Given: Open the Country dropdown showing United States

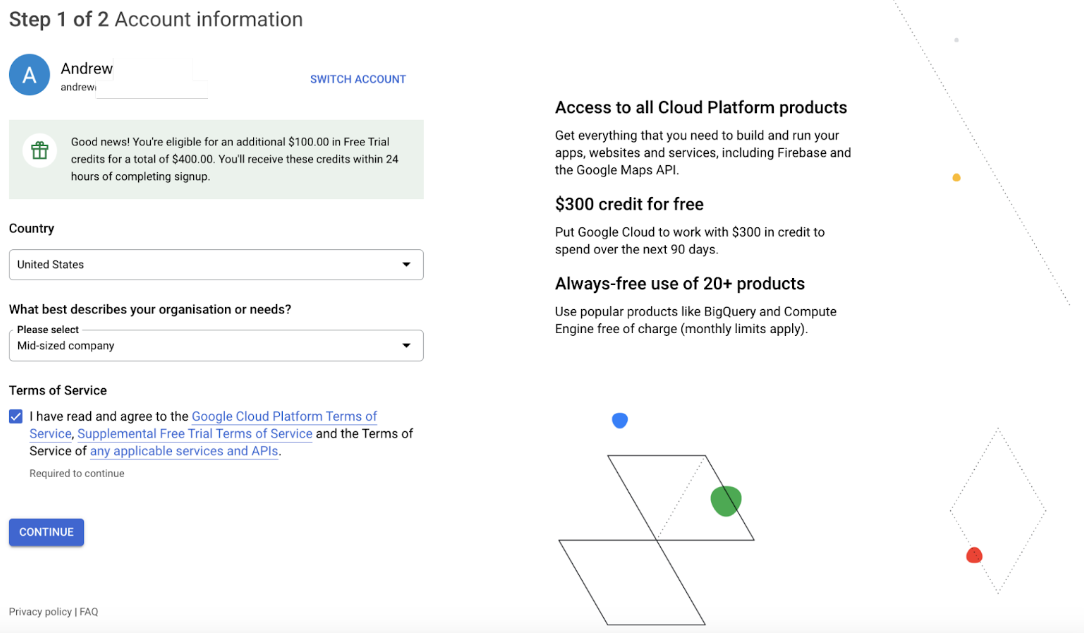Looking at the screenshot, I should pos(216,265).
